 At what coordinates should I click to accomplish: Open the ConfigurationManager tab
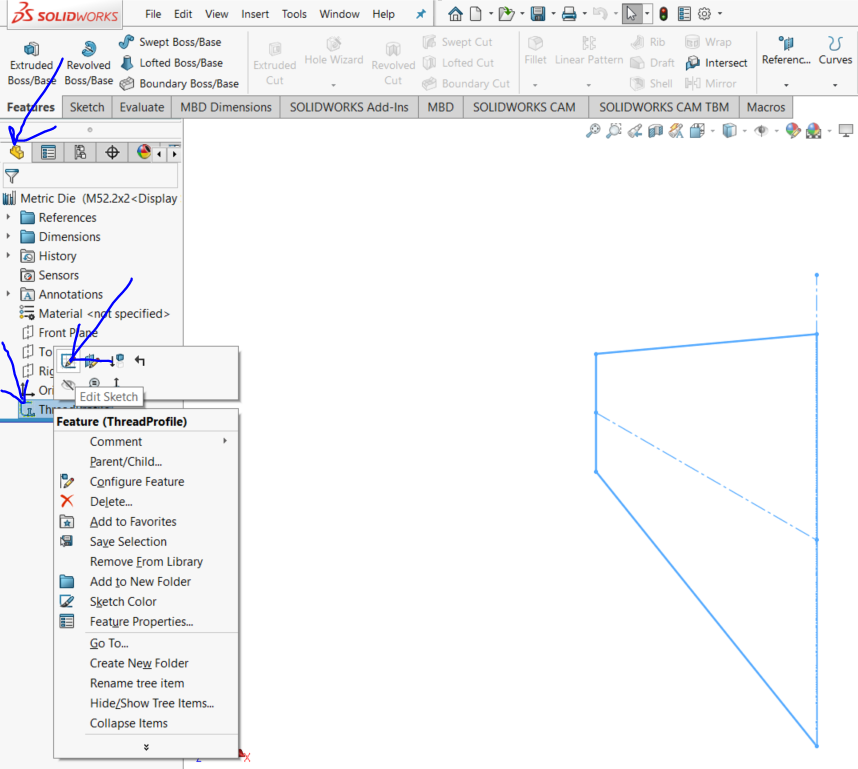pyautogui.click(x=80, y=153)
